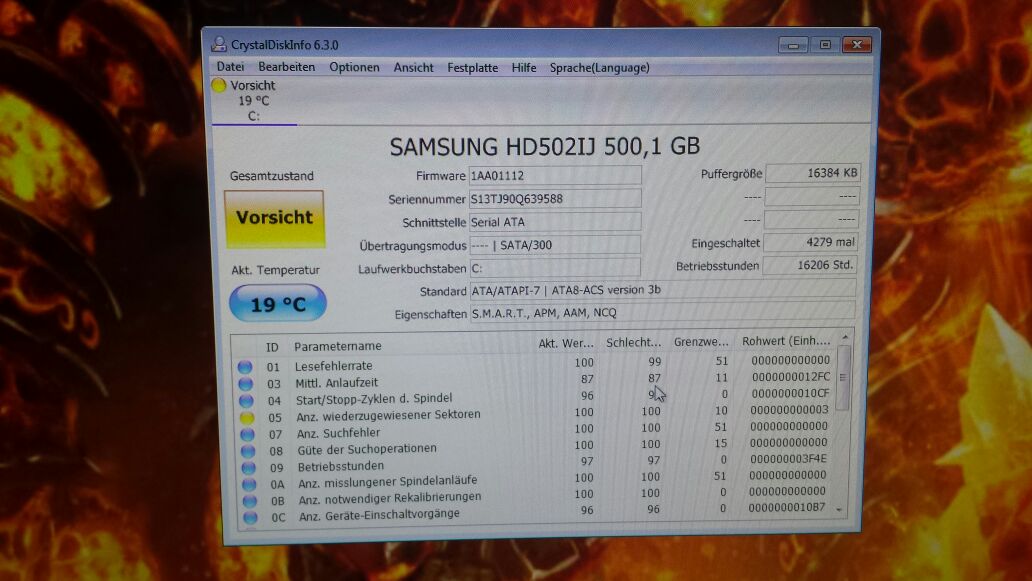Click the blue status icon for notwendiger Rekalibrierungen
The width and height of the screenshot is (1032, 581).
(250, 501)
